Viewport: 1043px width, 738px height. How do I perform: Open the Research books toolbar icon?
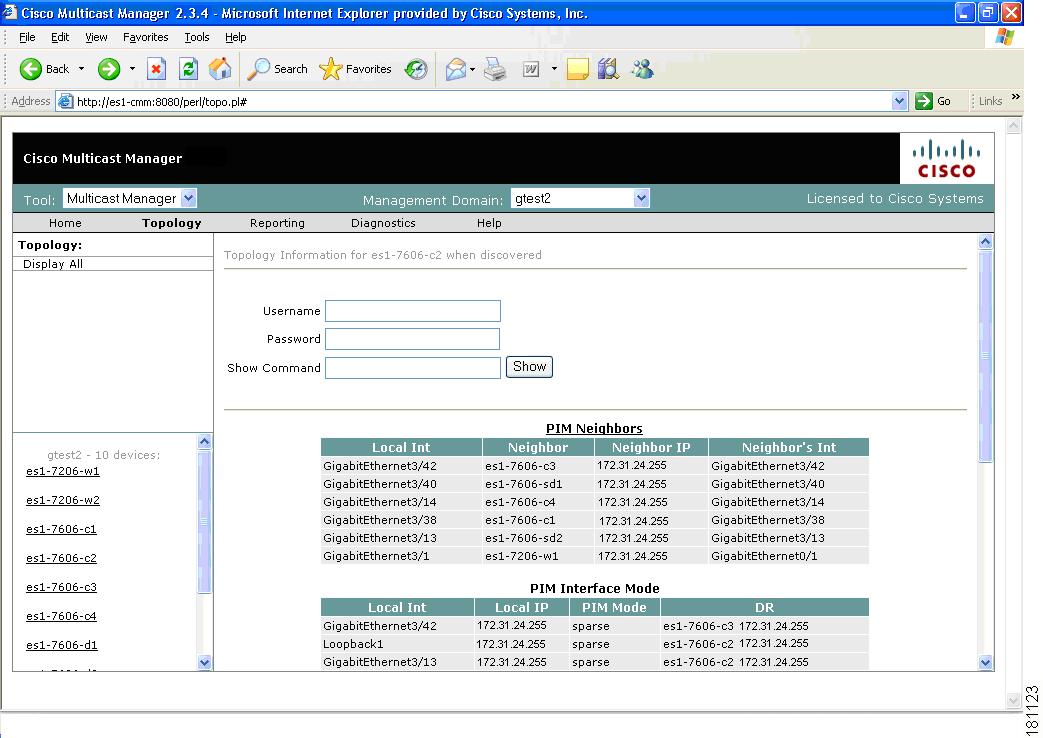(x=608, y=69)
